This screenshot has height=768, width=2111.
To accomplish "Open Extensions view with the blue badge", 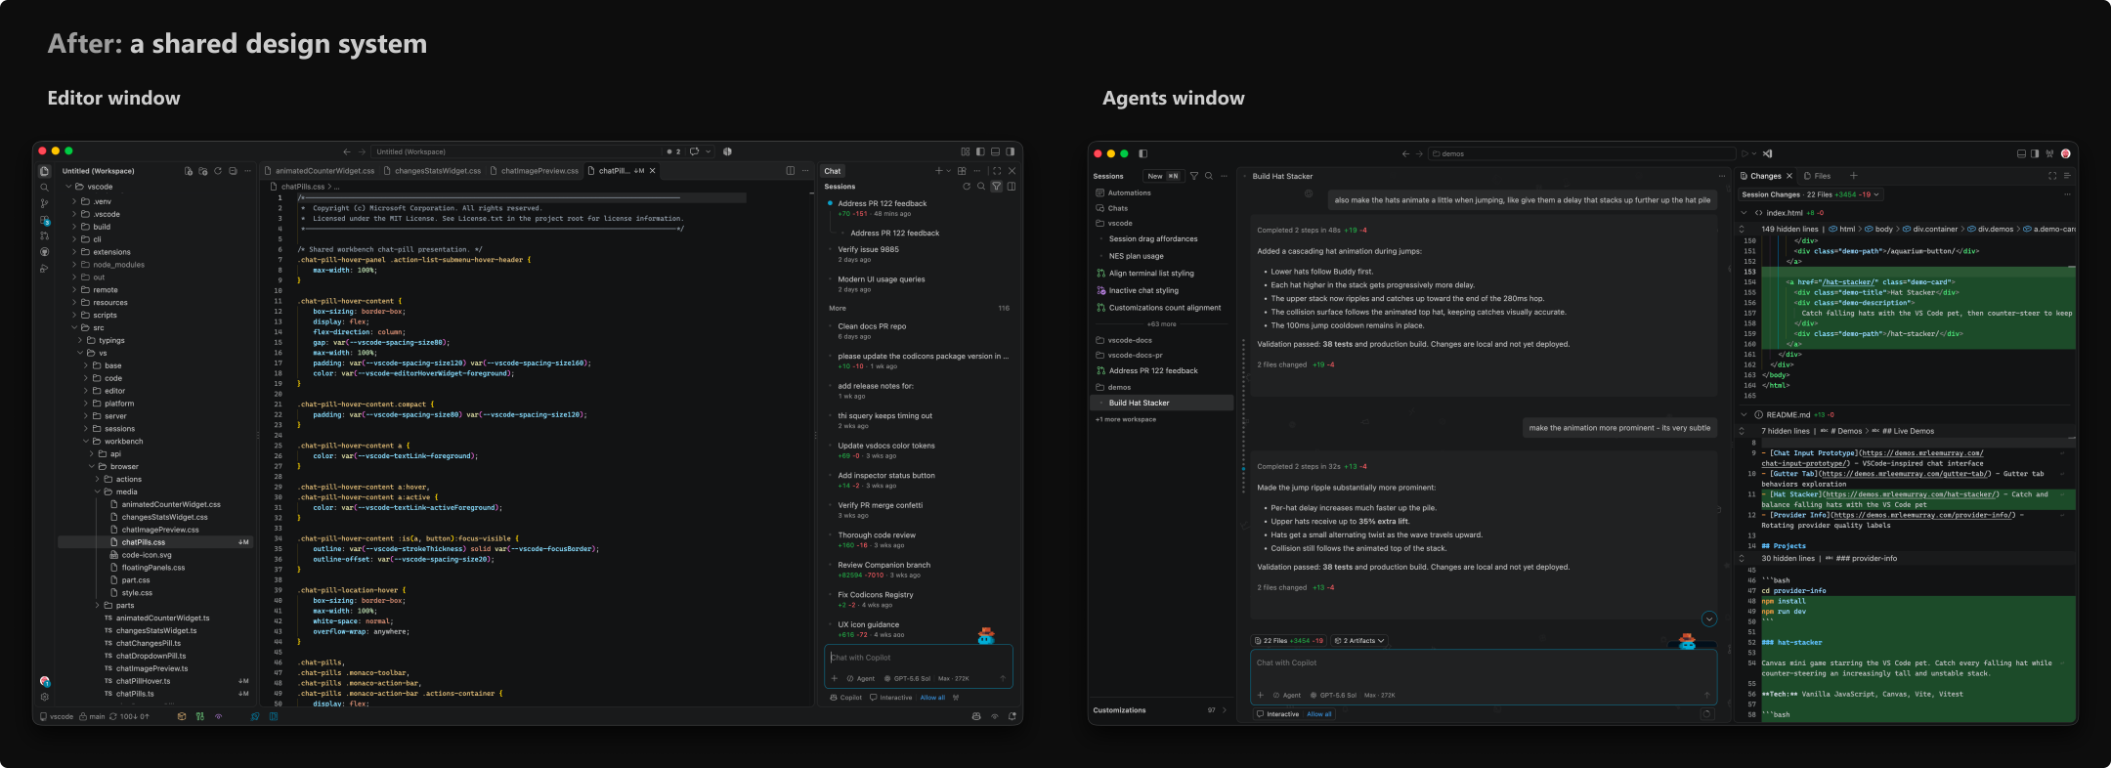I will coord(44,220).
